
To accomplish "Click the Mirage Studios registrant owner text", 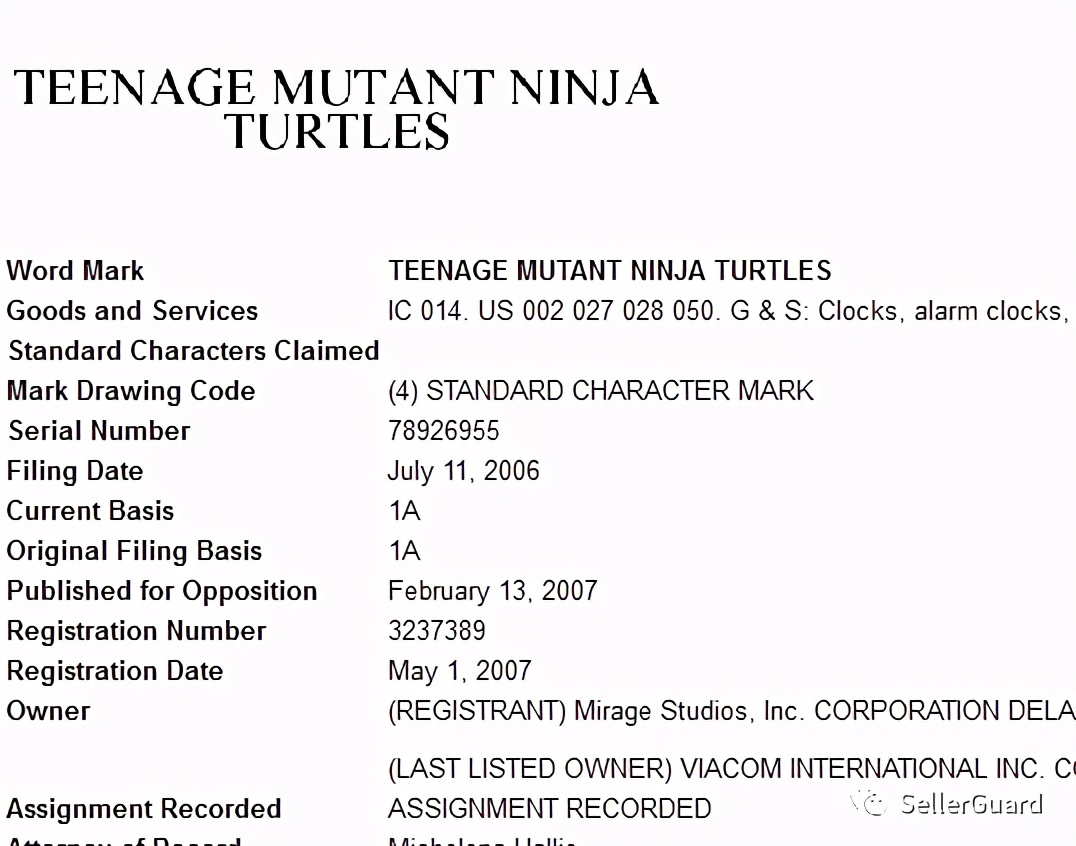I will click(732, 711).
